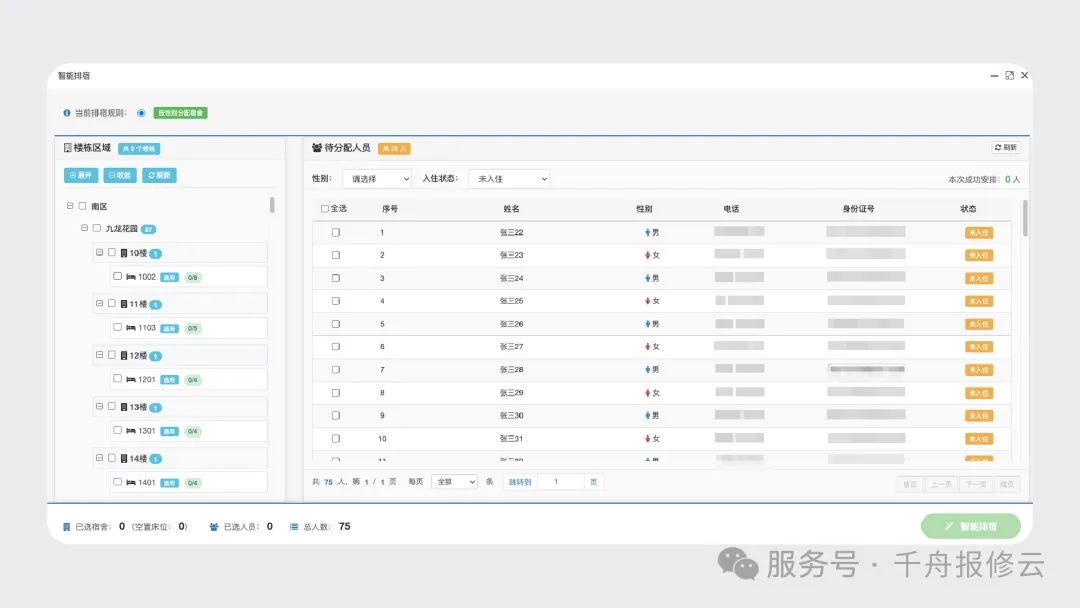Viewport: 1080px width, 608px height.
Task: Click the 收起 collapse-all icon button
Action: 120,174
